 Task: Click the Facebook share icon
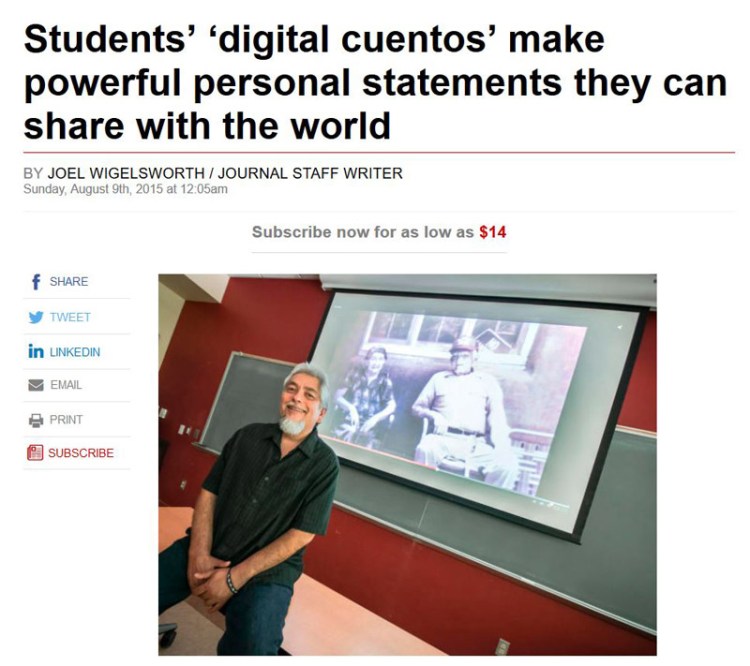35,282
